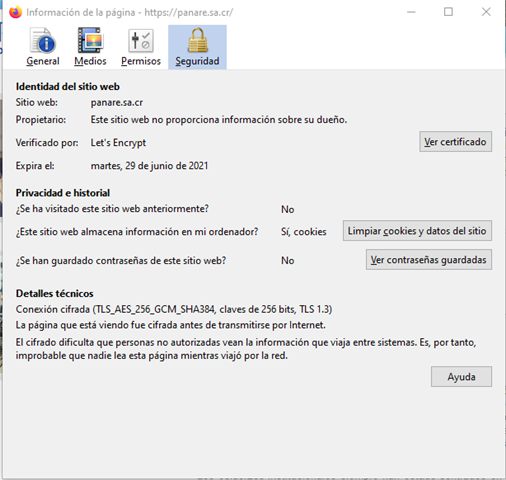Viewport: 506px width, 480px height.
Task: Click the Permisos tab label
Action: [141, 61]
